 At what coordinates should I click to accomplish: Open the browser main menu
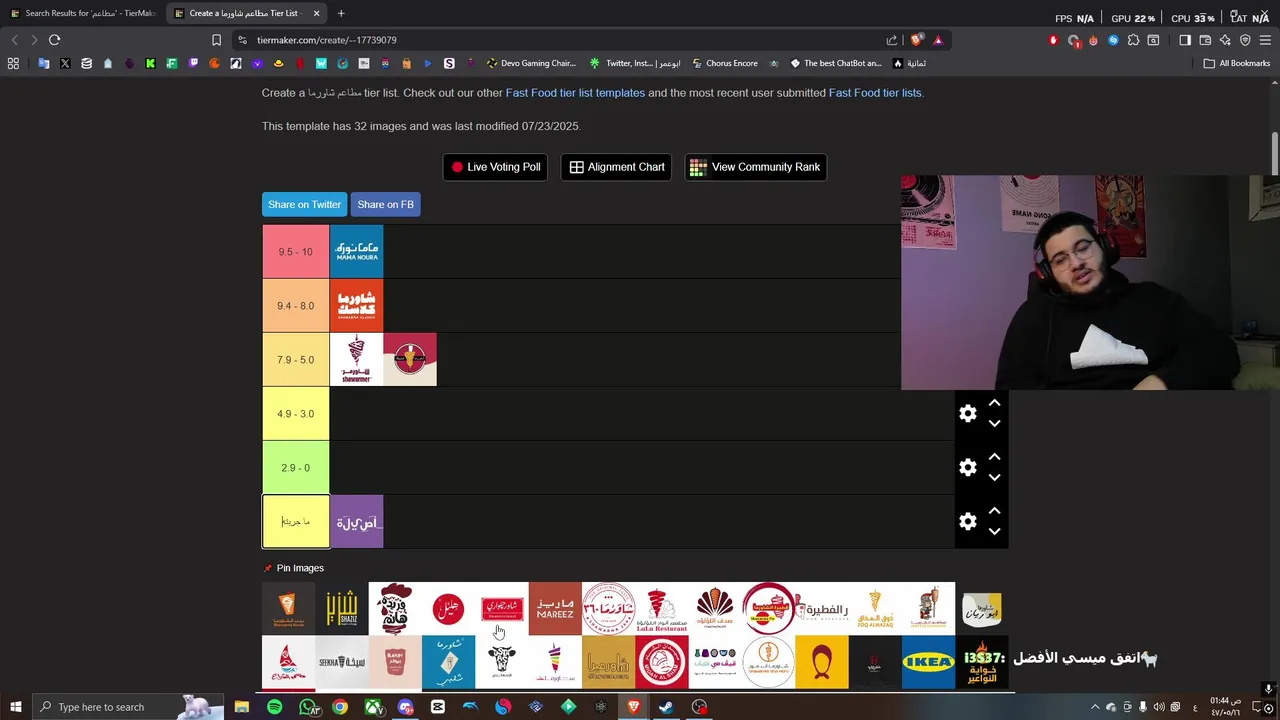tap(1265, 40)
